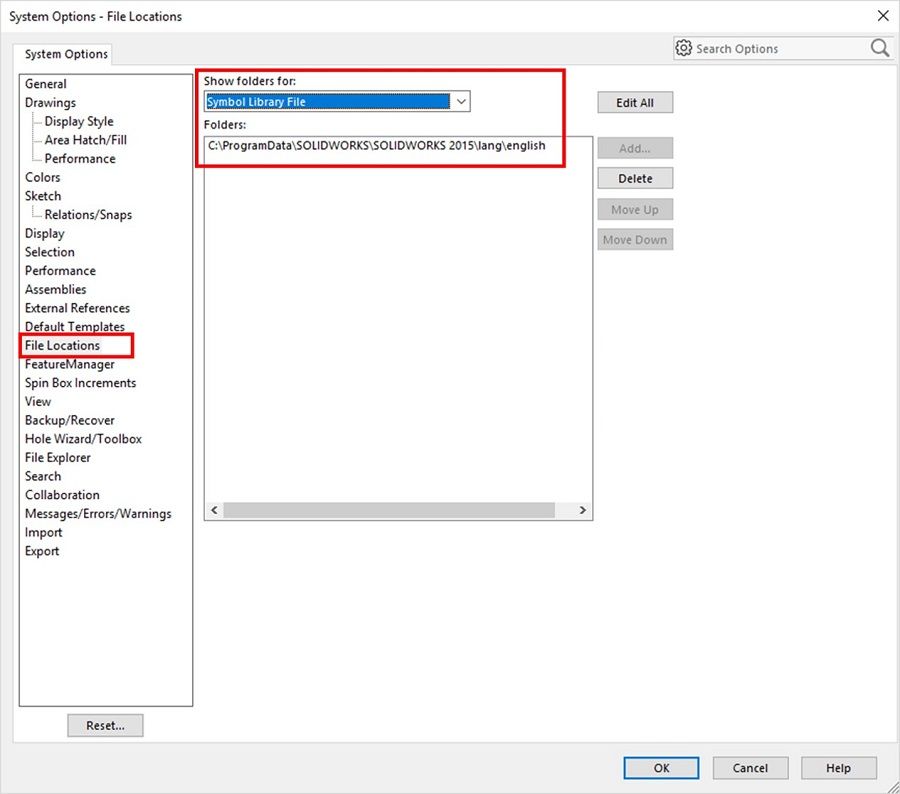Click the search magnifier icon
The image size is (900, 794).
point(879,48)
